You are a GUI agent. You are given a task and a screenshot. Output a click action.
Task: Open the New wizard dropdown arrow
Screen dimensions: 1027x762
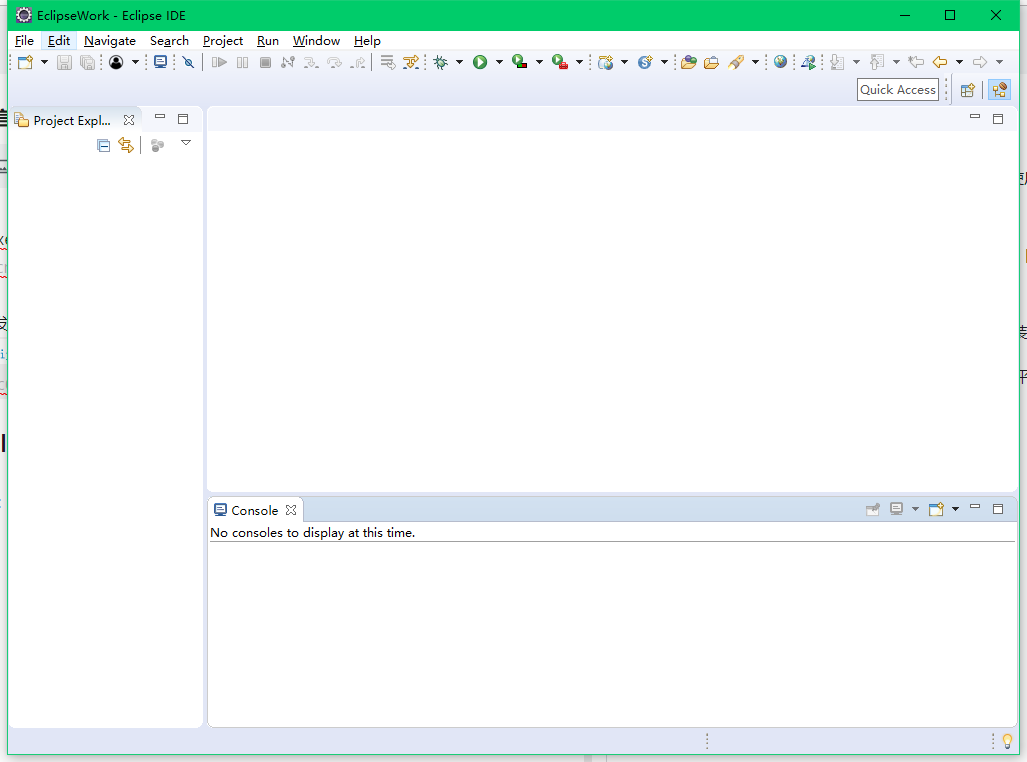(45, 62)
